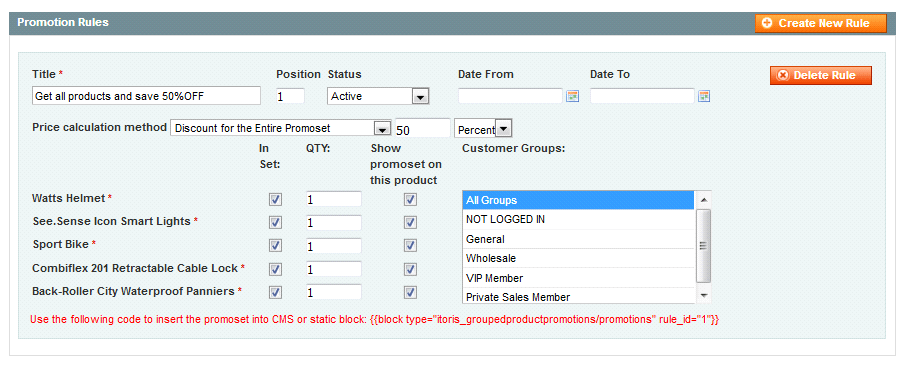This screenshot has width=909, height=365.
Task: Click the Promotion Rules section header
Action: pos(63,23)
